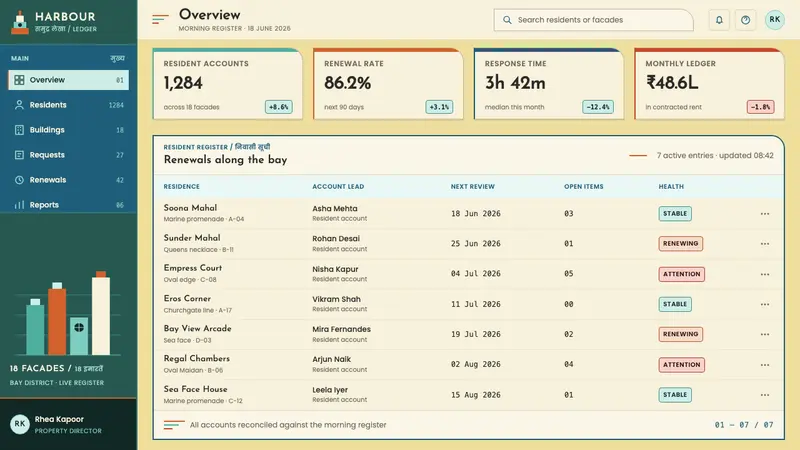Screen dimensions: 800x450
Task: Open row options for Soona Mahal
Action: pos(765,214)
